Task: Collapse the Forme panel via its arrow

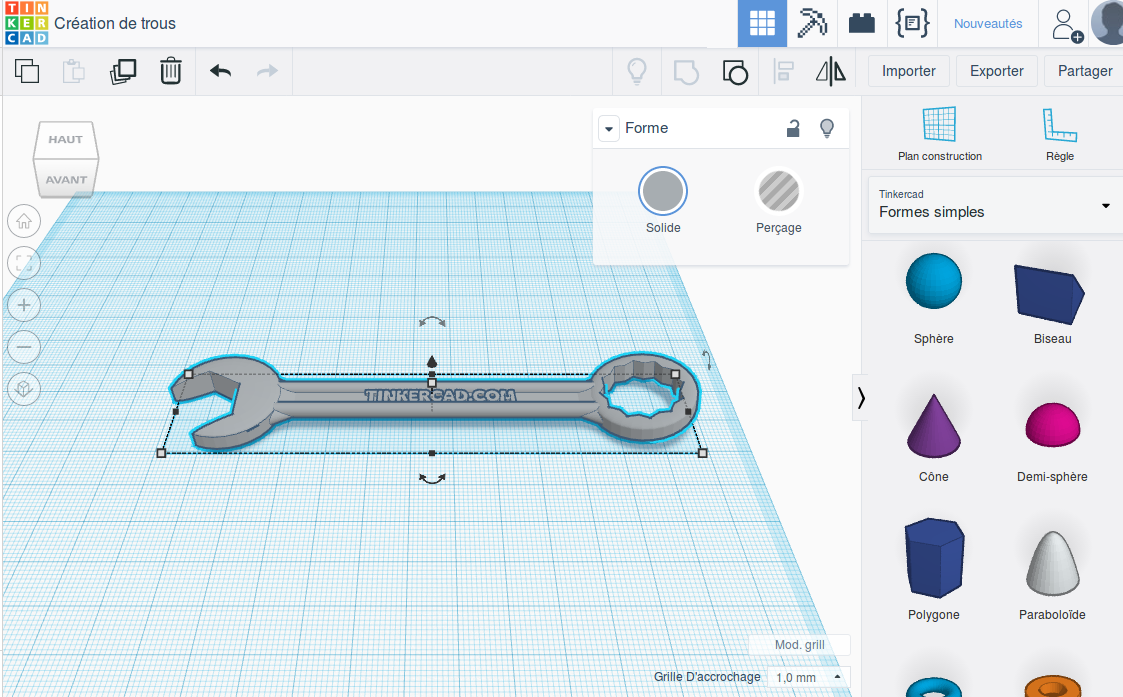Action: coord(609,128)
